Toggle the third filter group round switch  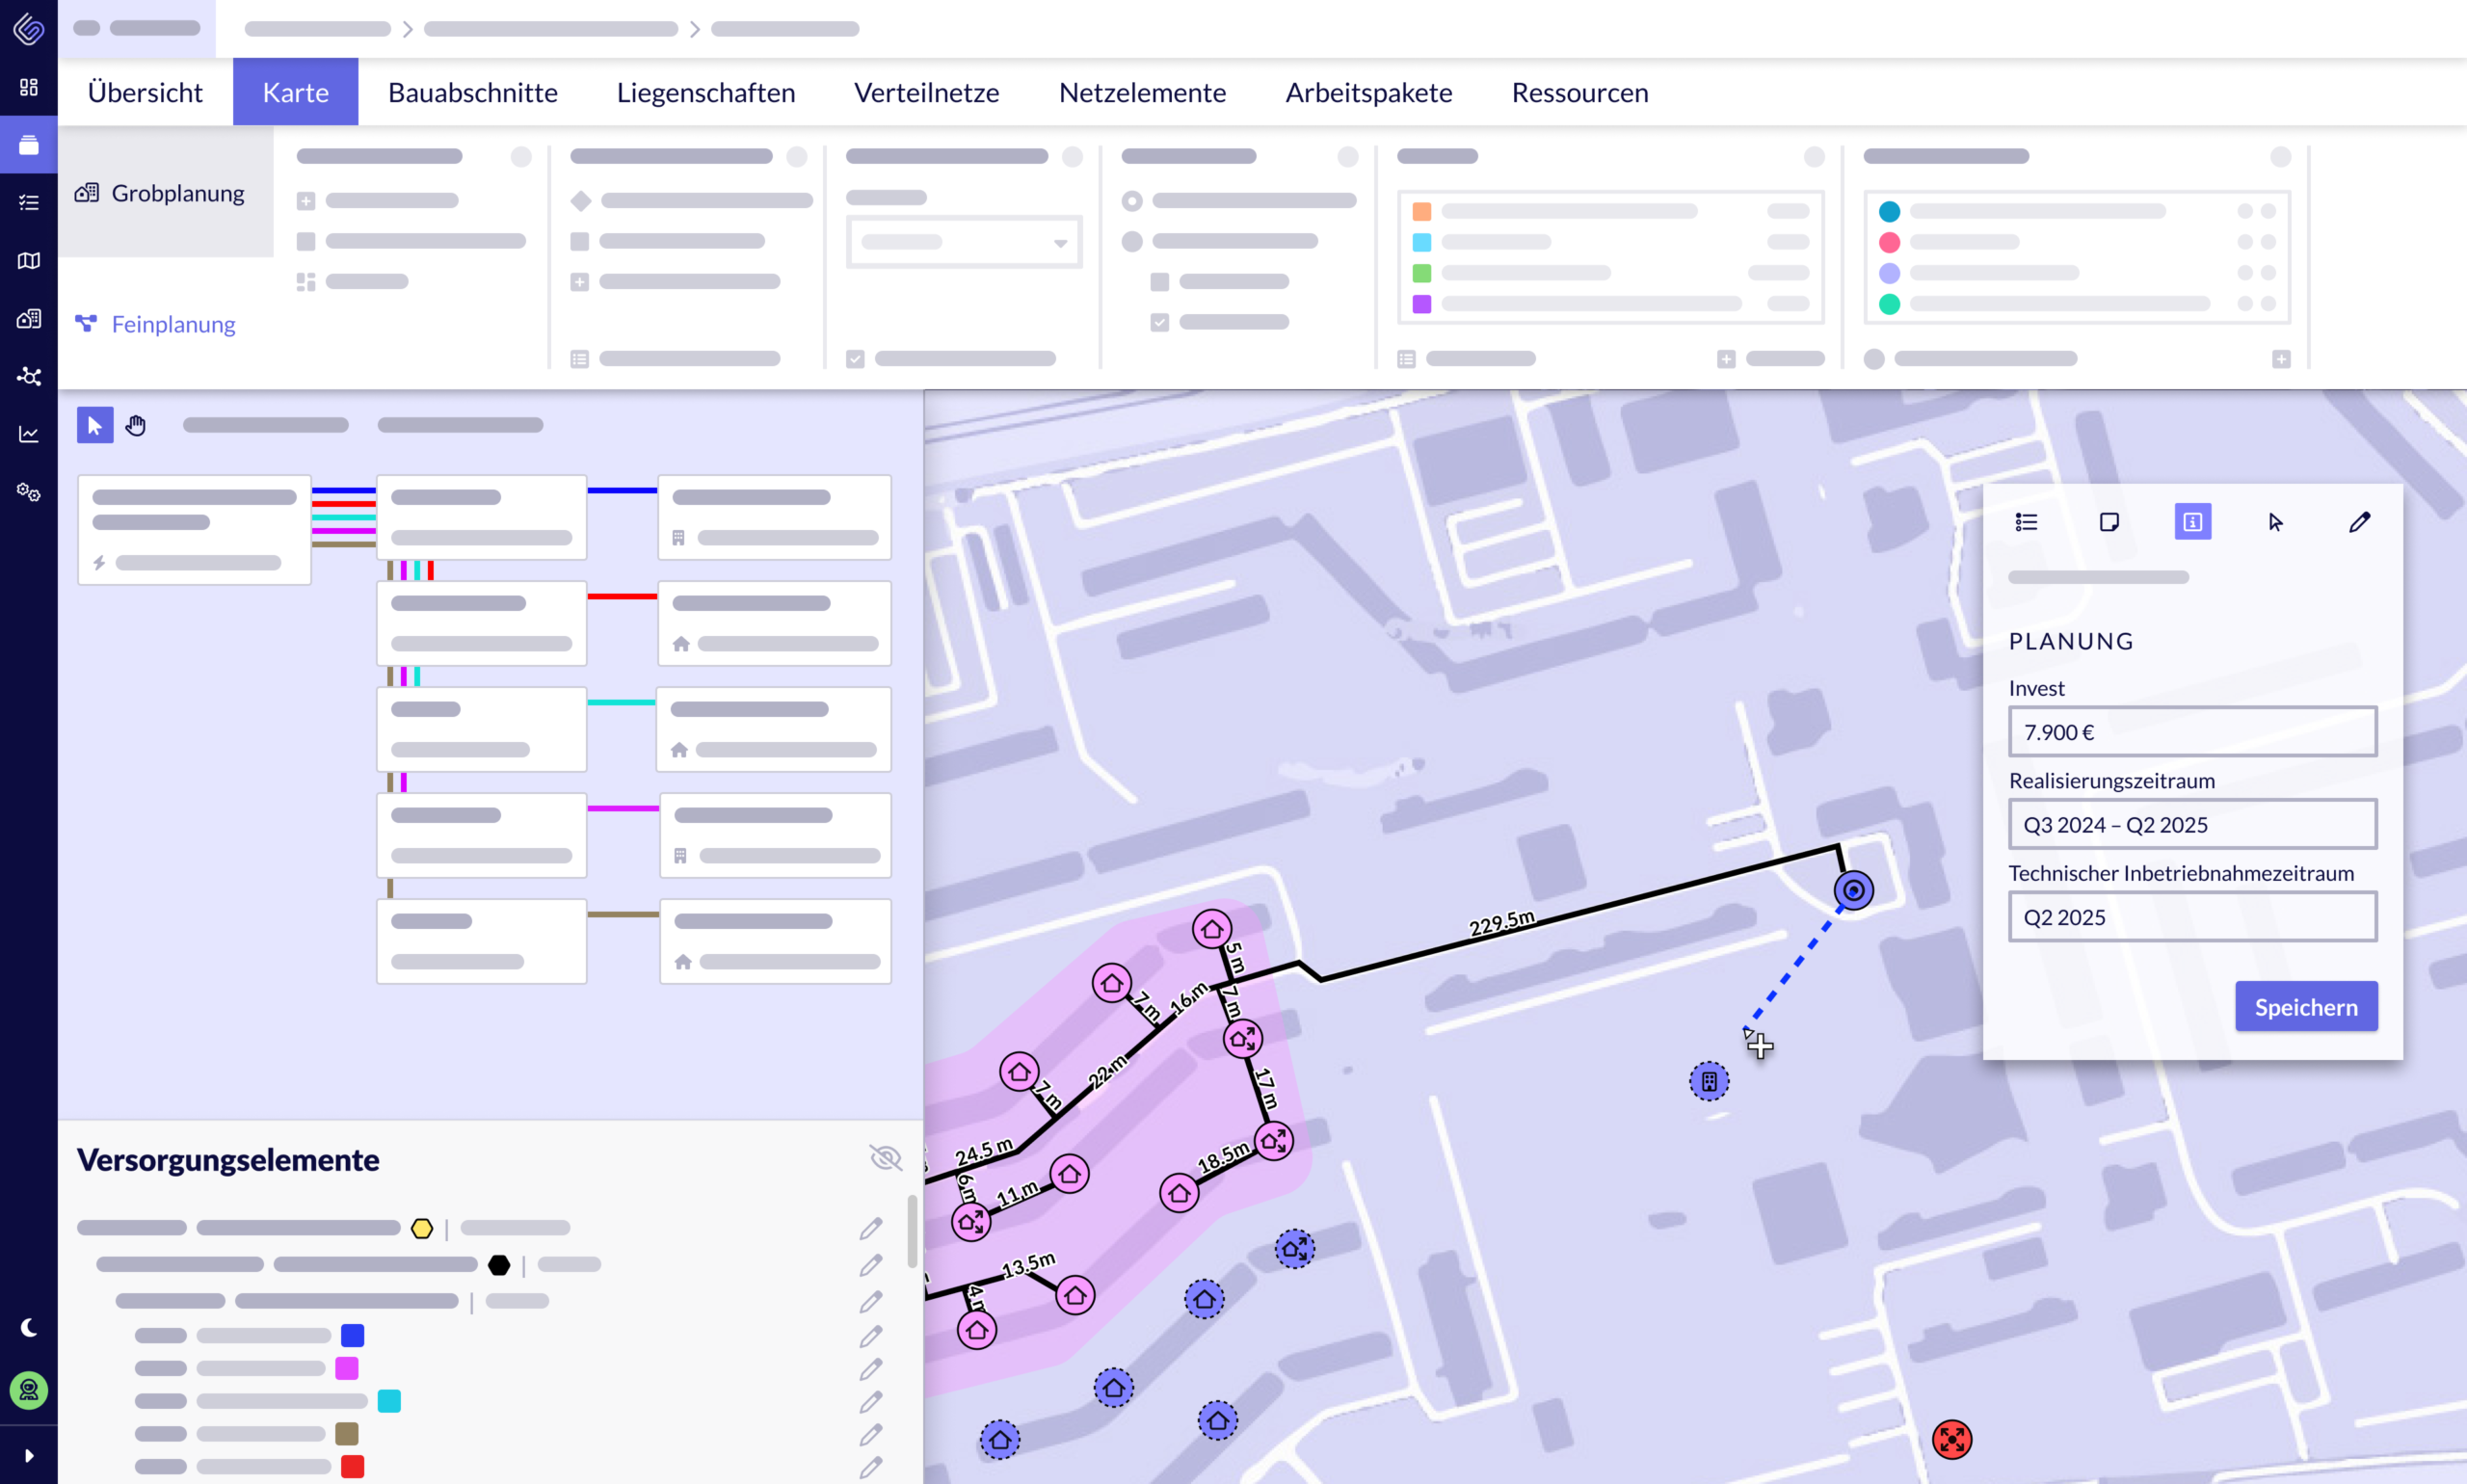[1072, 156]
